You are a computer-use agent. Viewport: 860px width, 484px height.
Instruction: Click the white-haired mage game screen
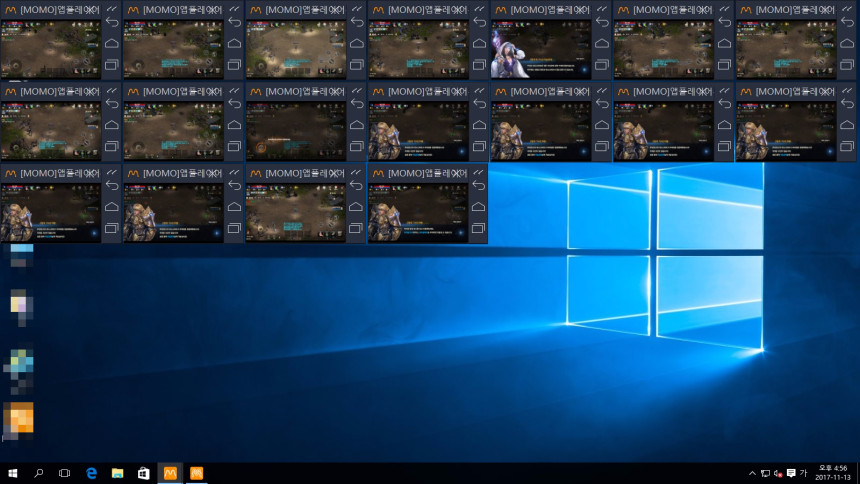tap(541, 49)
